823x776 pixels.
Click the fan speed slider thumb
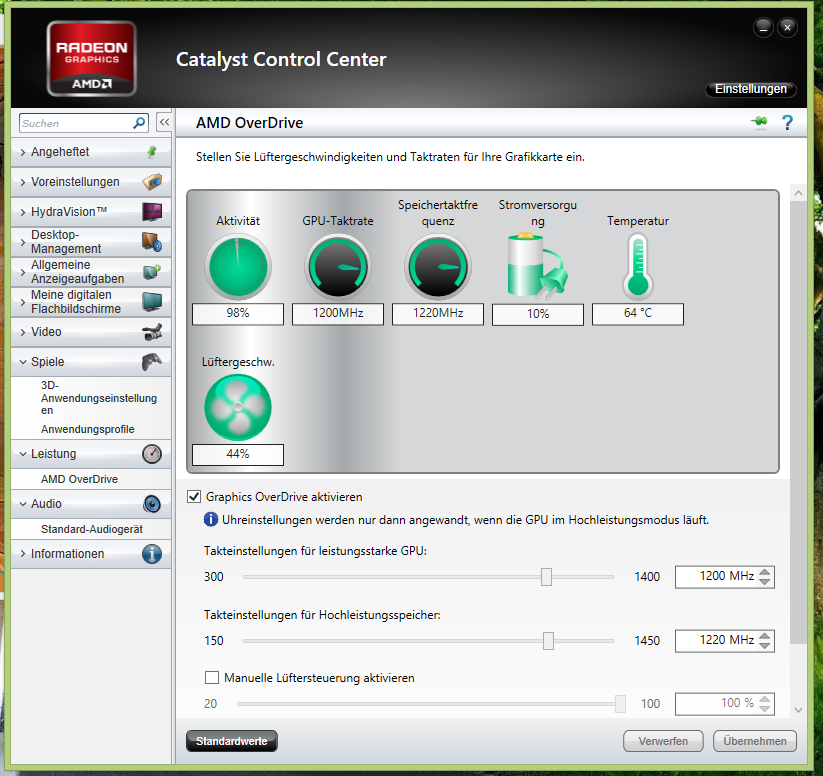pos(620,704)
